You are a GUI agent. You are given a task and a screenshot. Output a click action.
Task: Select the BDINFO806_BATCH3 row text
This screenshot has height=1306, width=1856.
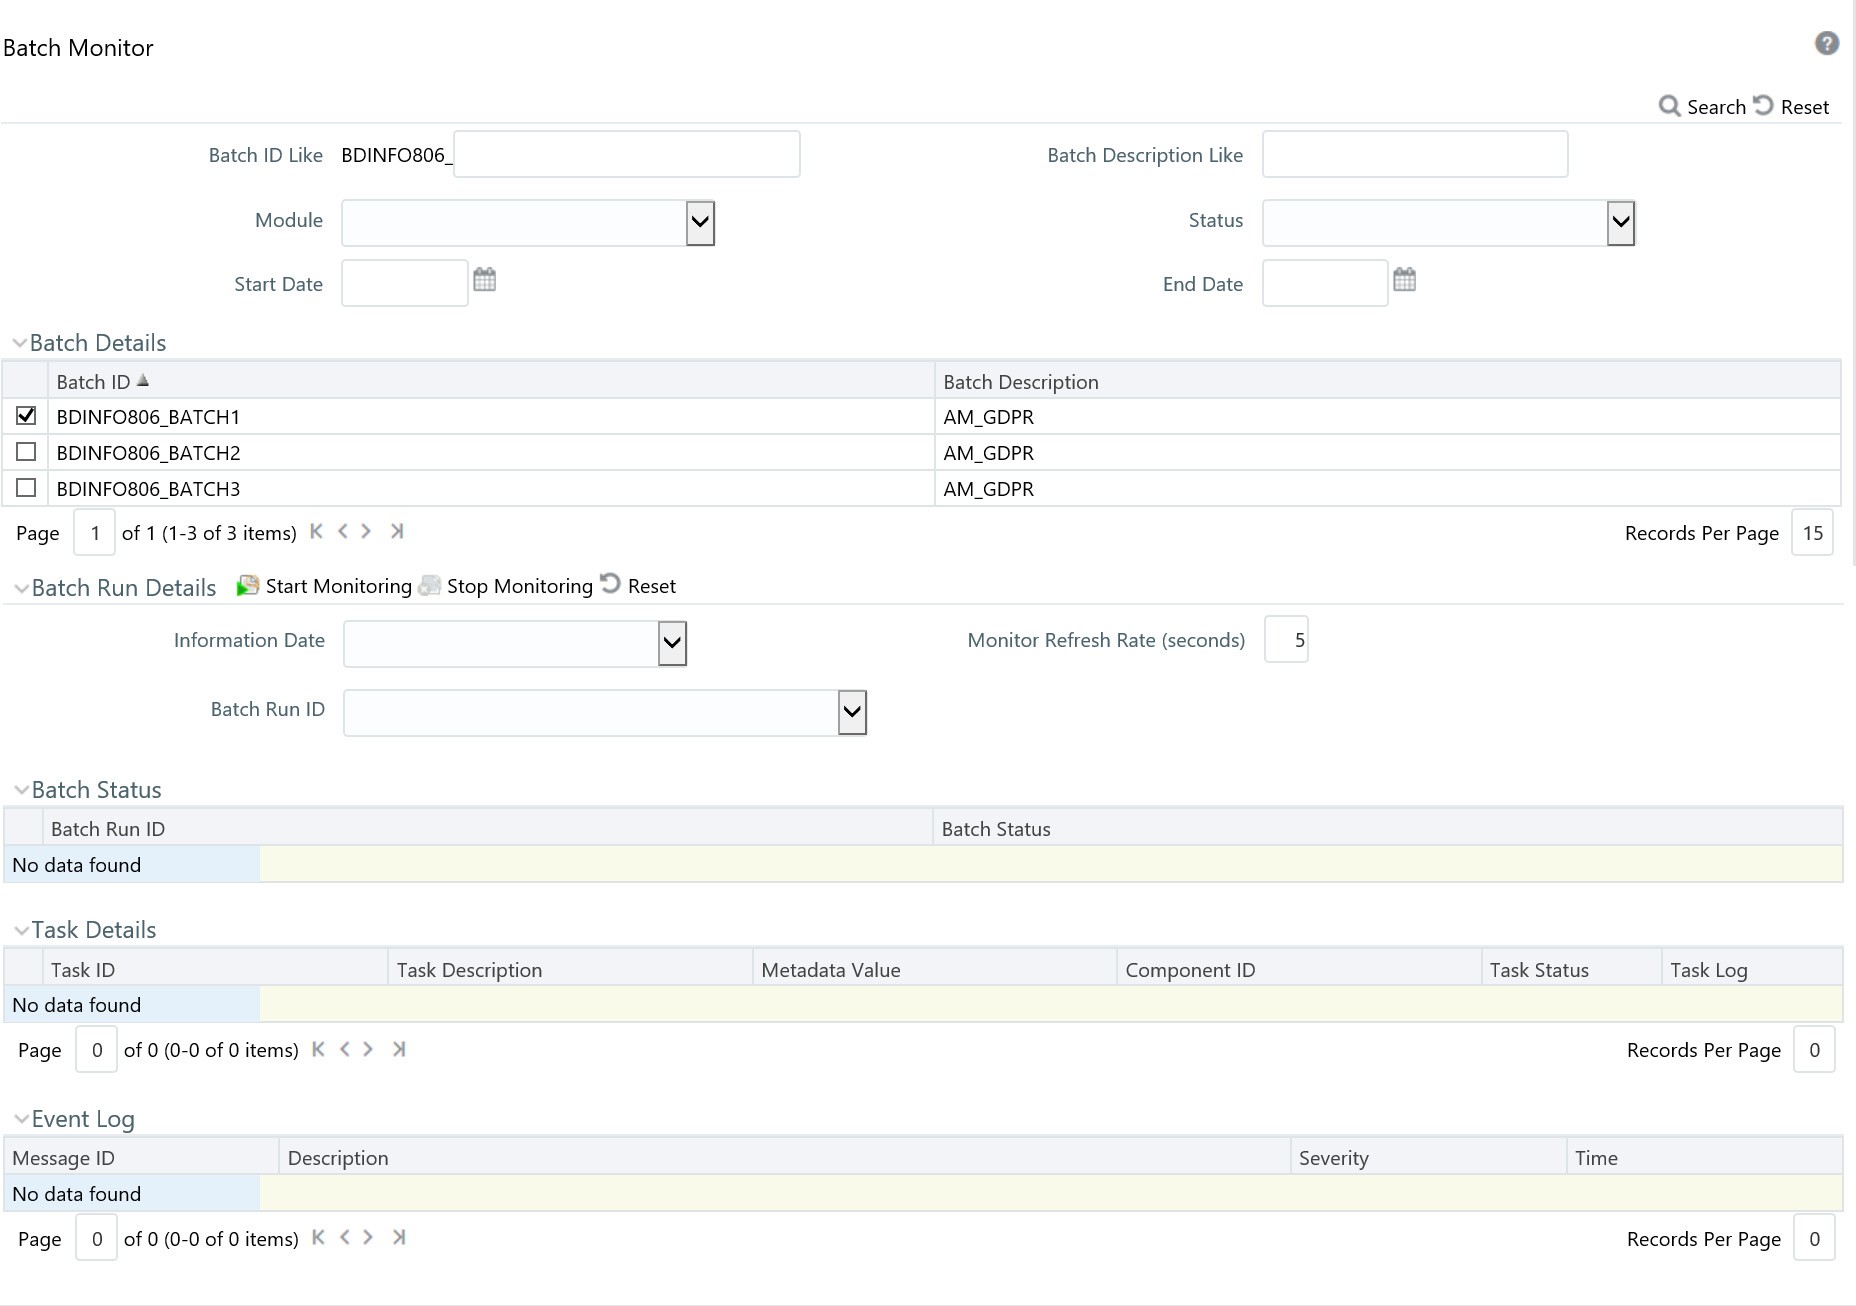148,489
